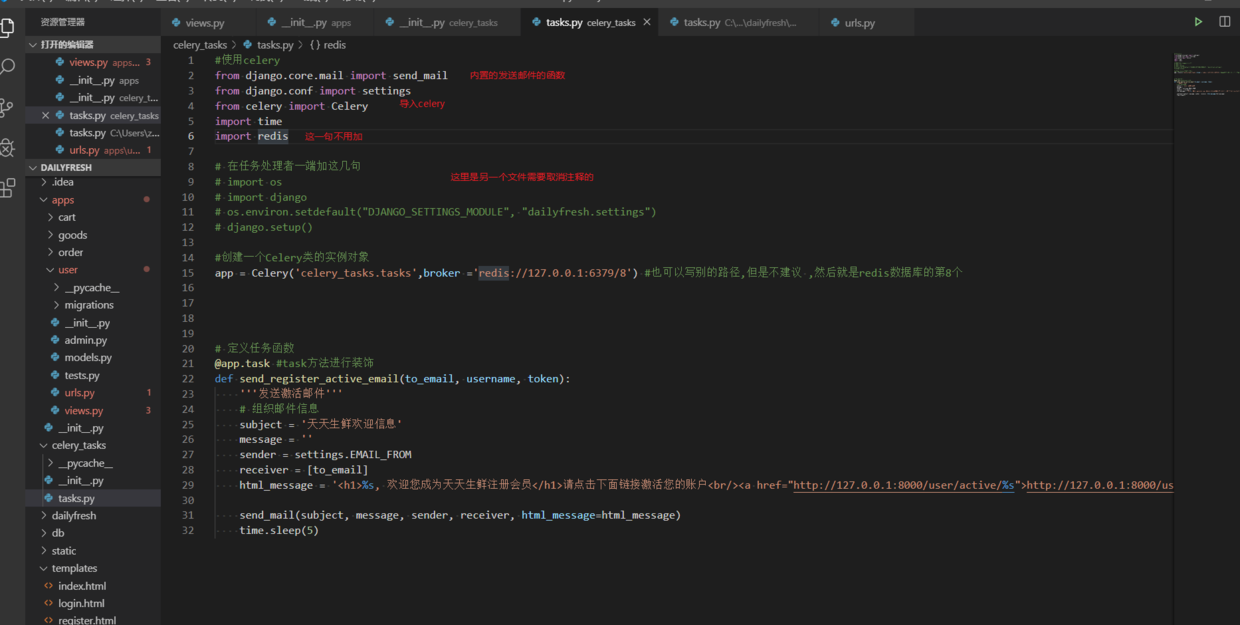
Task: Open tests.py in the file tree
Action: click(93, 375)
